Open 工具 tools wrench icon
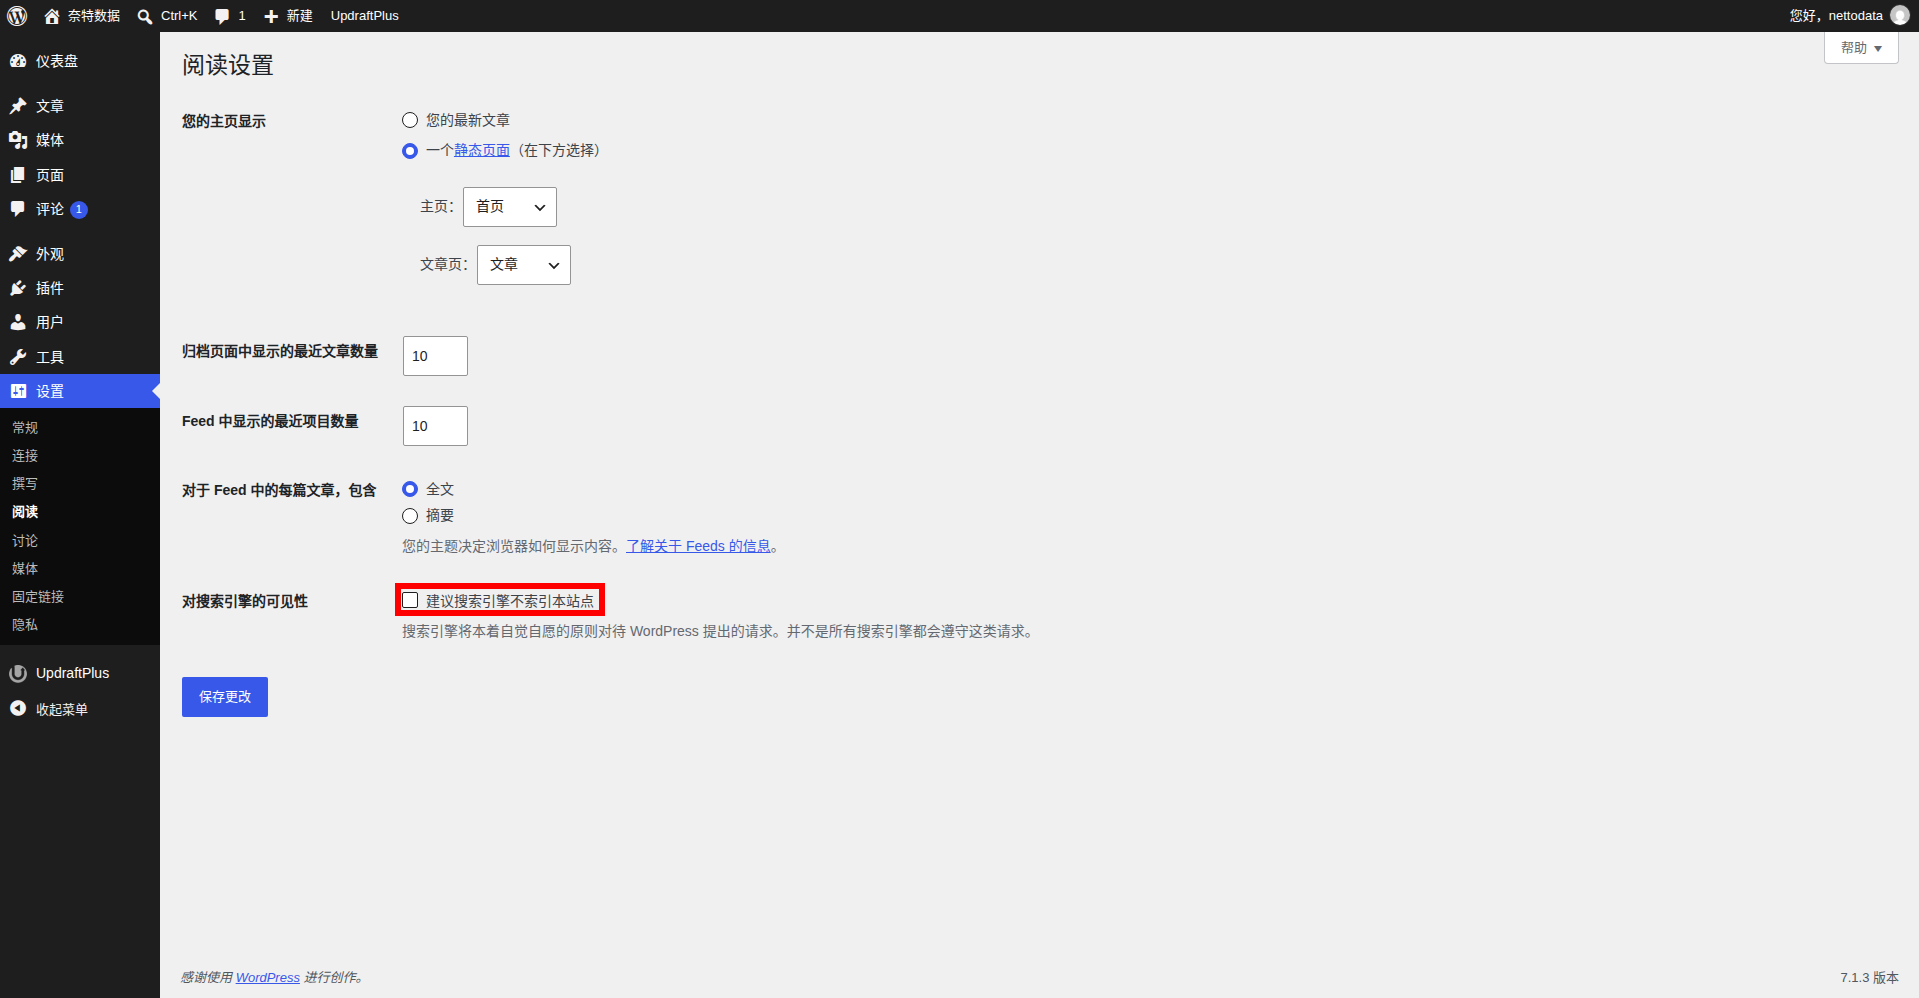The width and height of the screenshot is (1919, 998). pyautogui.click(x=18, y=357)
